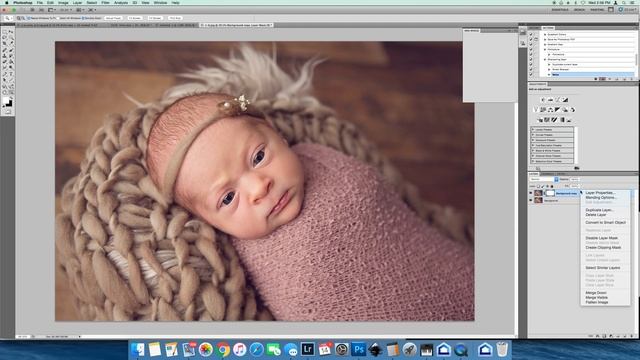Expand Selective Color Presets list

533,161
